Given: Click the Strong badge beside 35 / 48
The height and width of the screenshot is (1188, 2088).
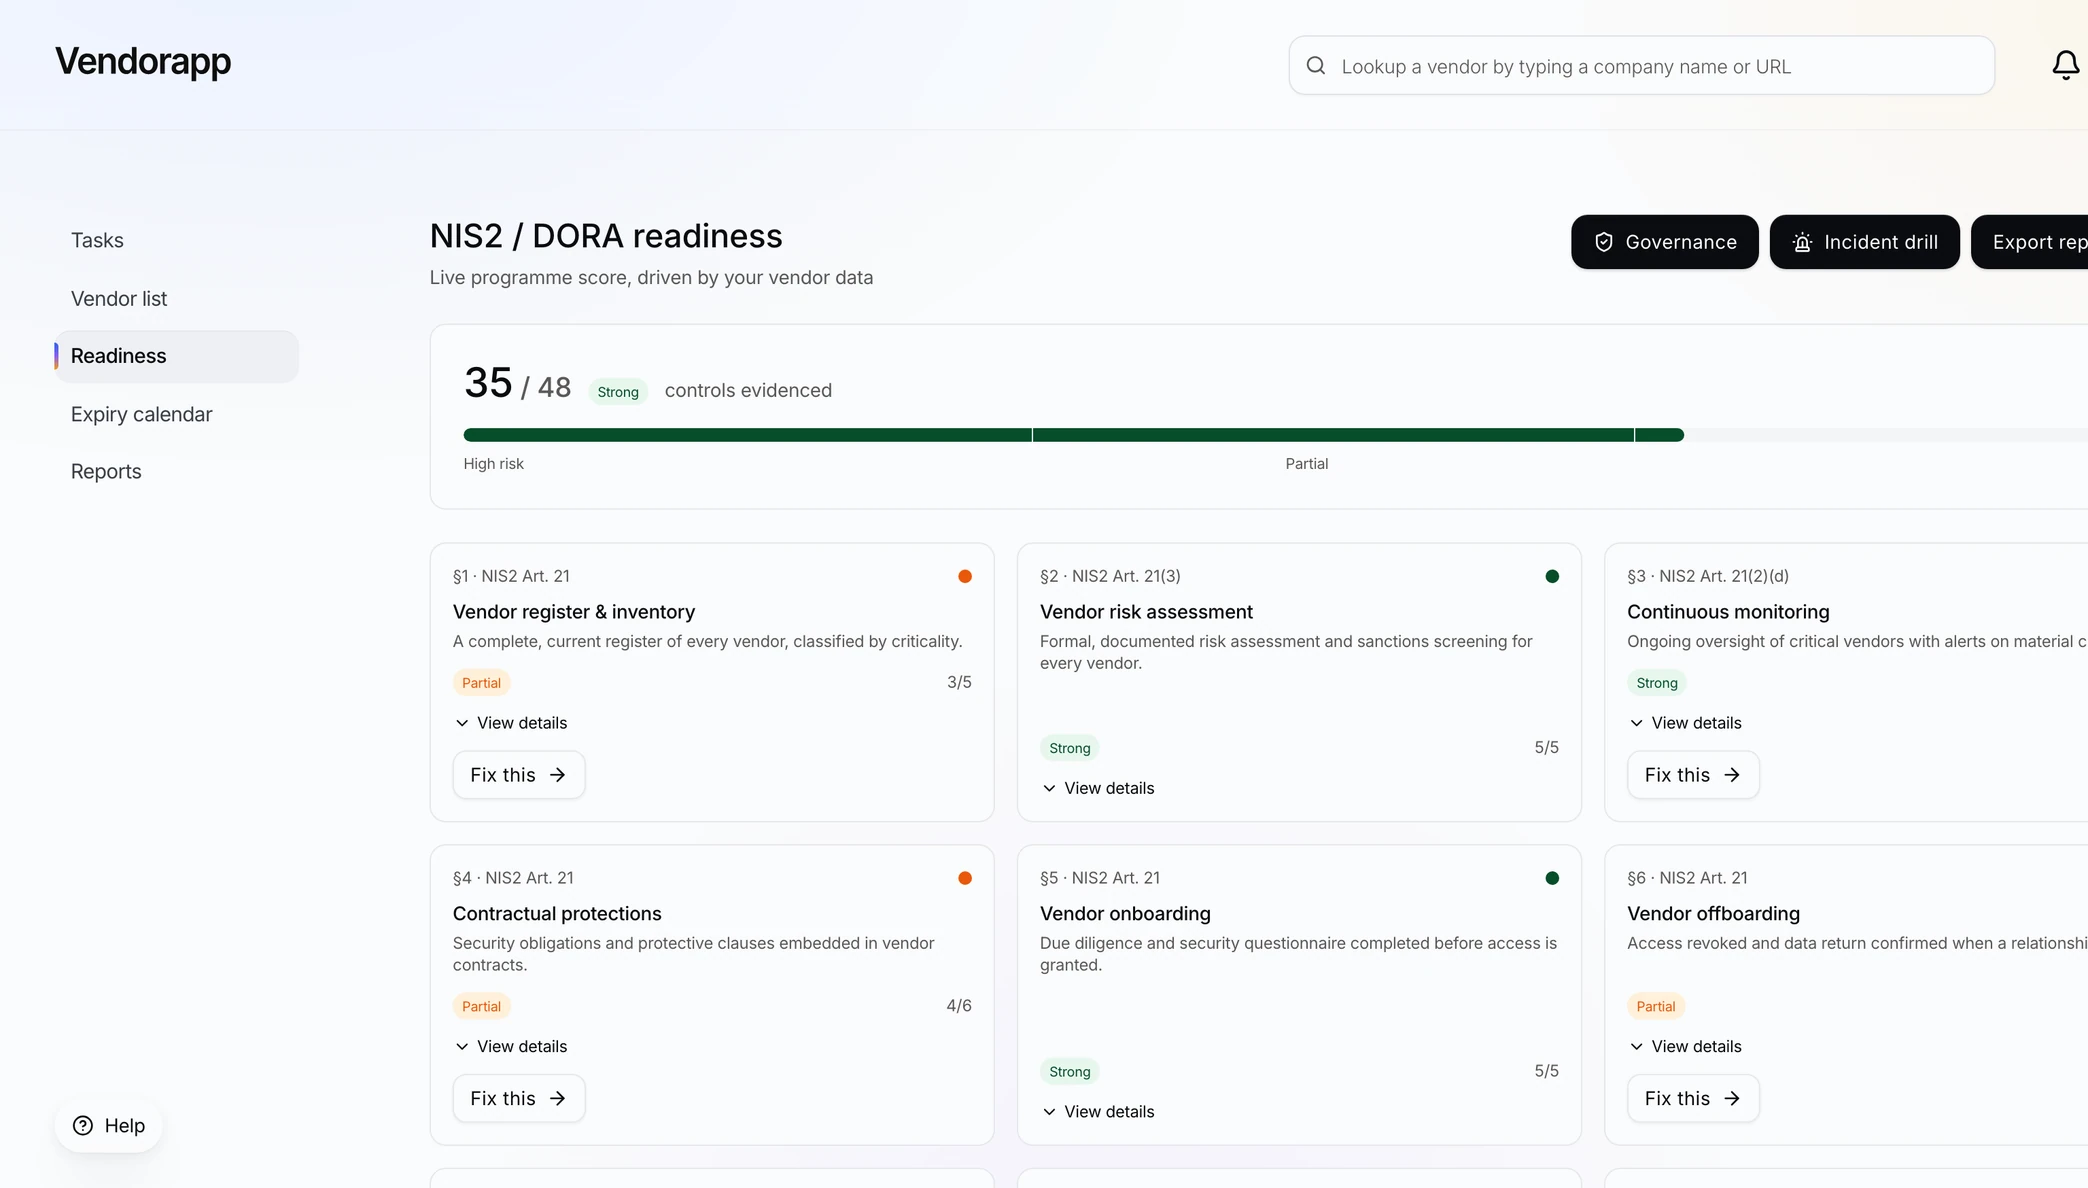Looking at the screenshot, I should (618, 392).
